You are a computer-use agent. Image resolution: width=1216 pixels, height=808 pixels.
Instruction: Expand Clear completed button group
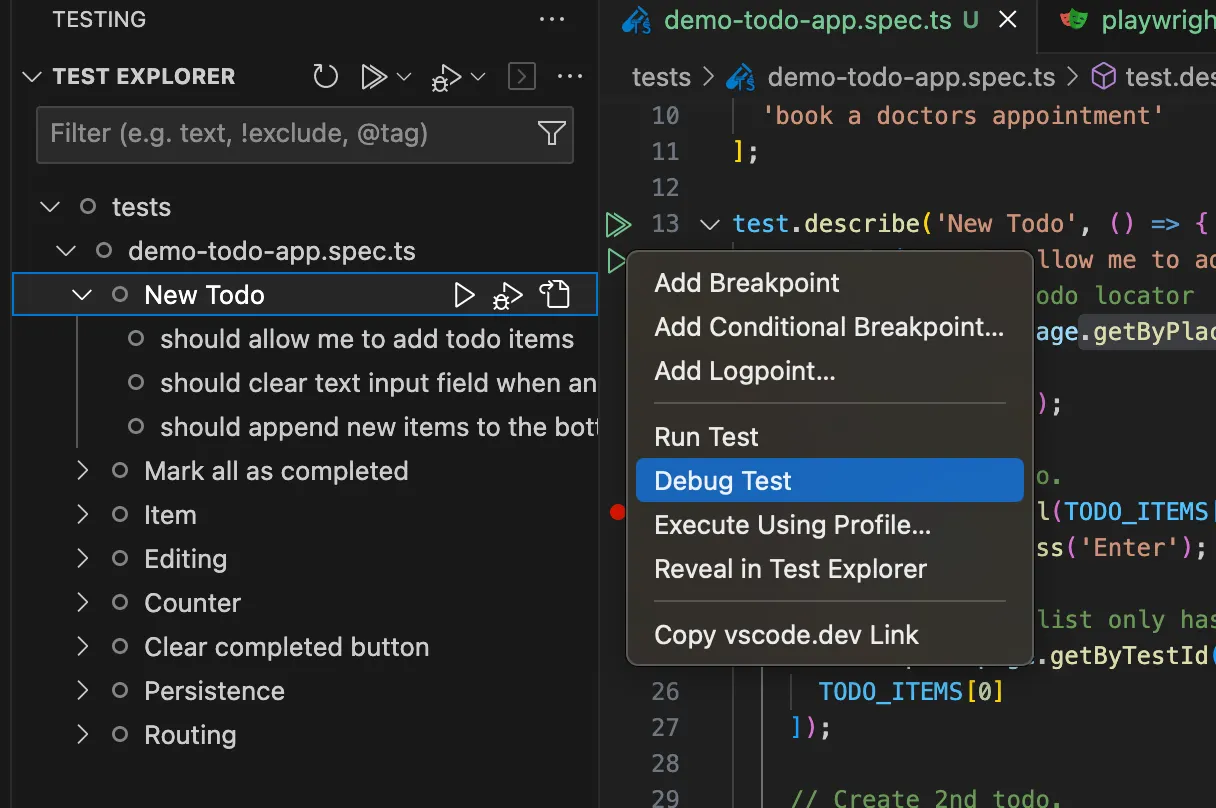tap(82, 647)
